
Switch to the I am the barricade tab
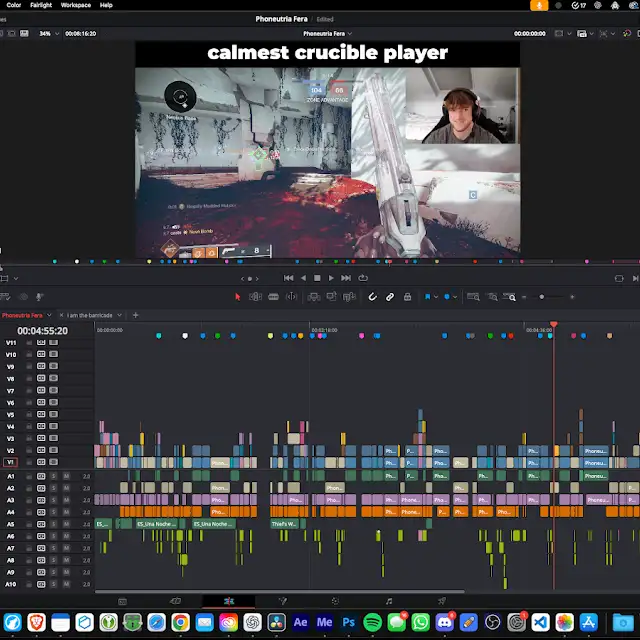point(89,315)
